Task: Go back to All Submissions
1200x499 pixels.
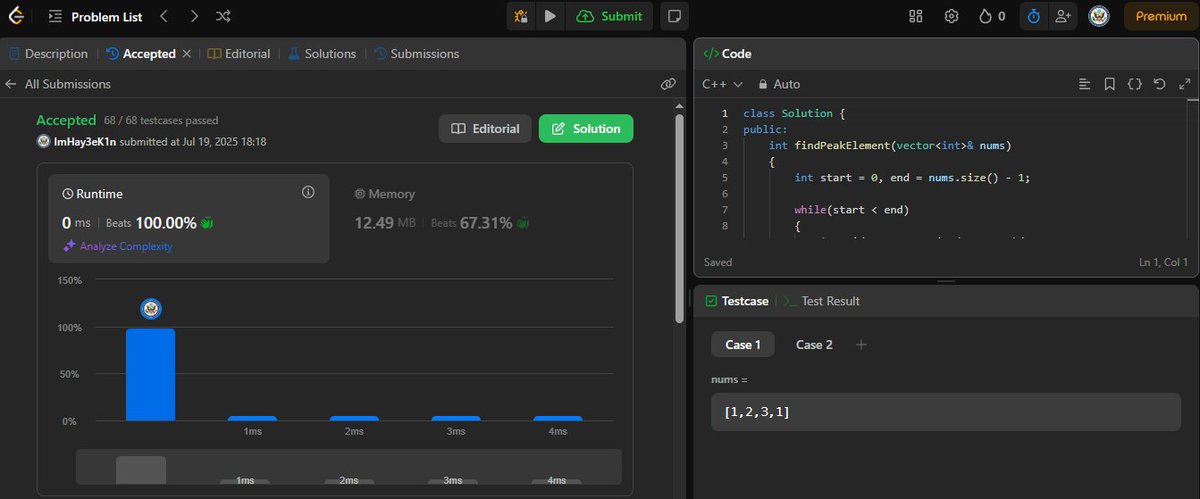Action: pos(58,84)
